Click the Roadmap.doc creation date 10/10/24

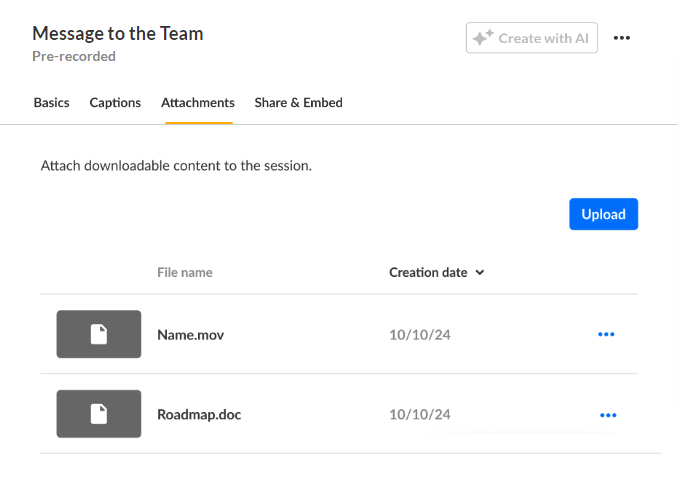(x=419, y=414)
